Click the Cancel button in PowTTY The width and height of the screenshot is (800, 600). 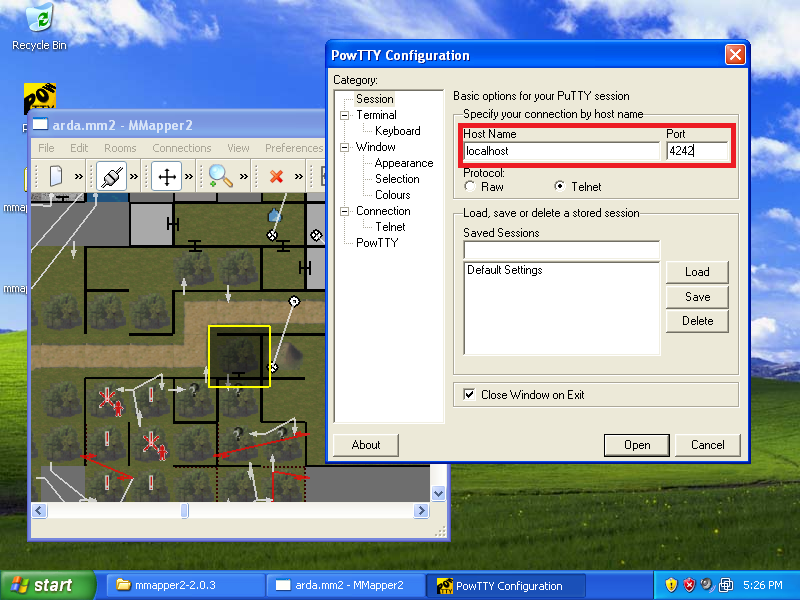click(707, 445)
